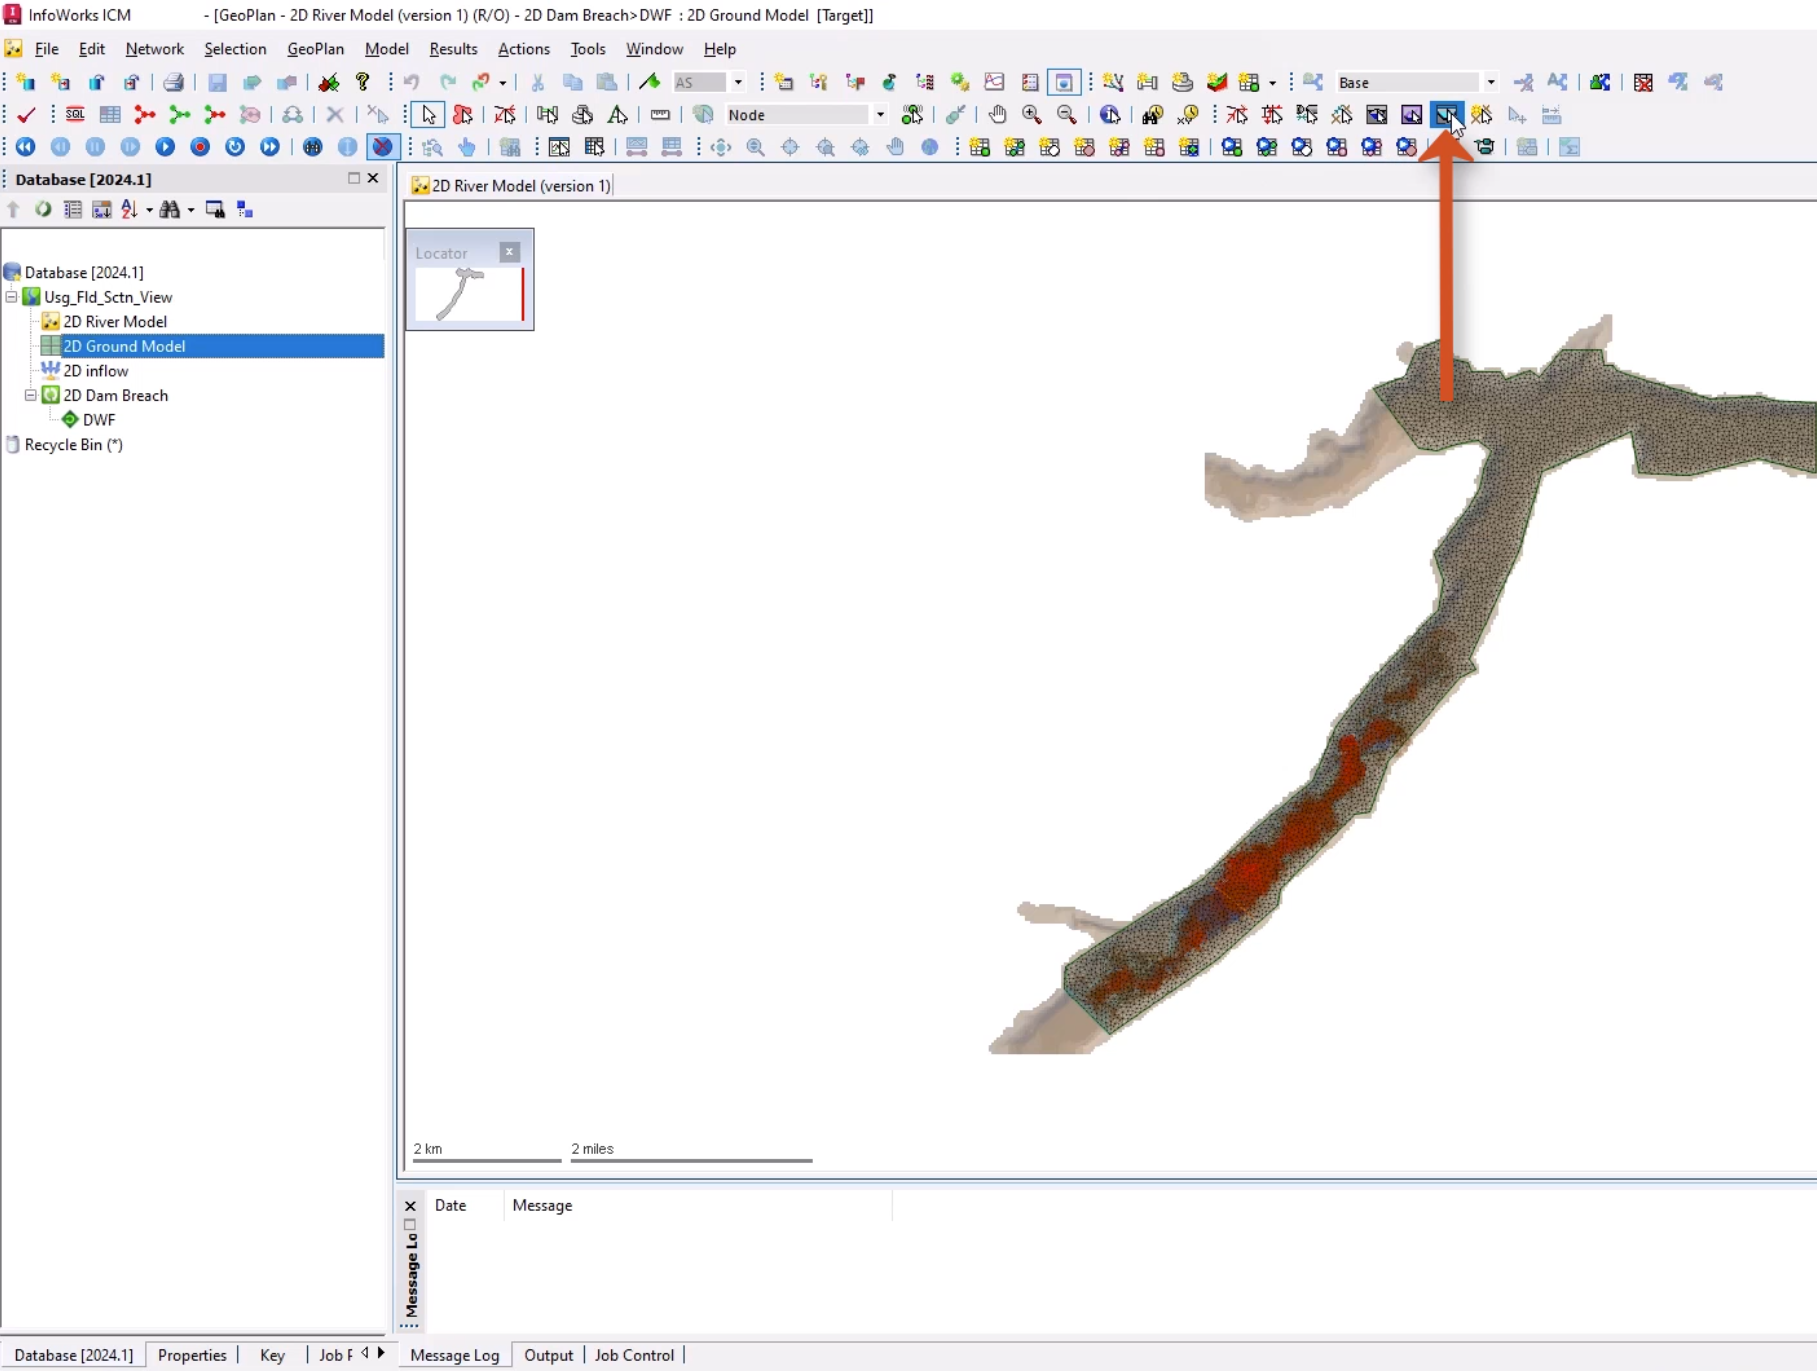Open the SQL query icon
The image size is (1817, 1371).
tap(75, 115)
